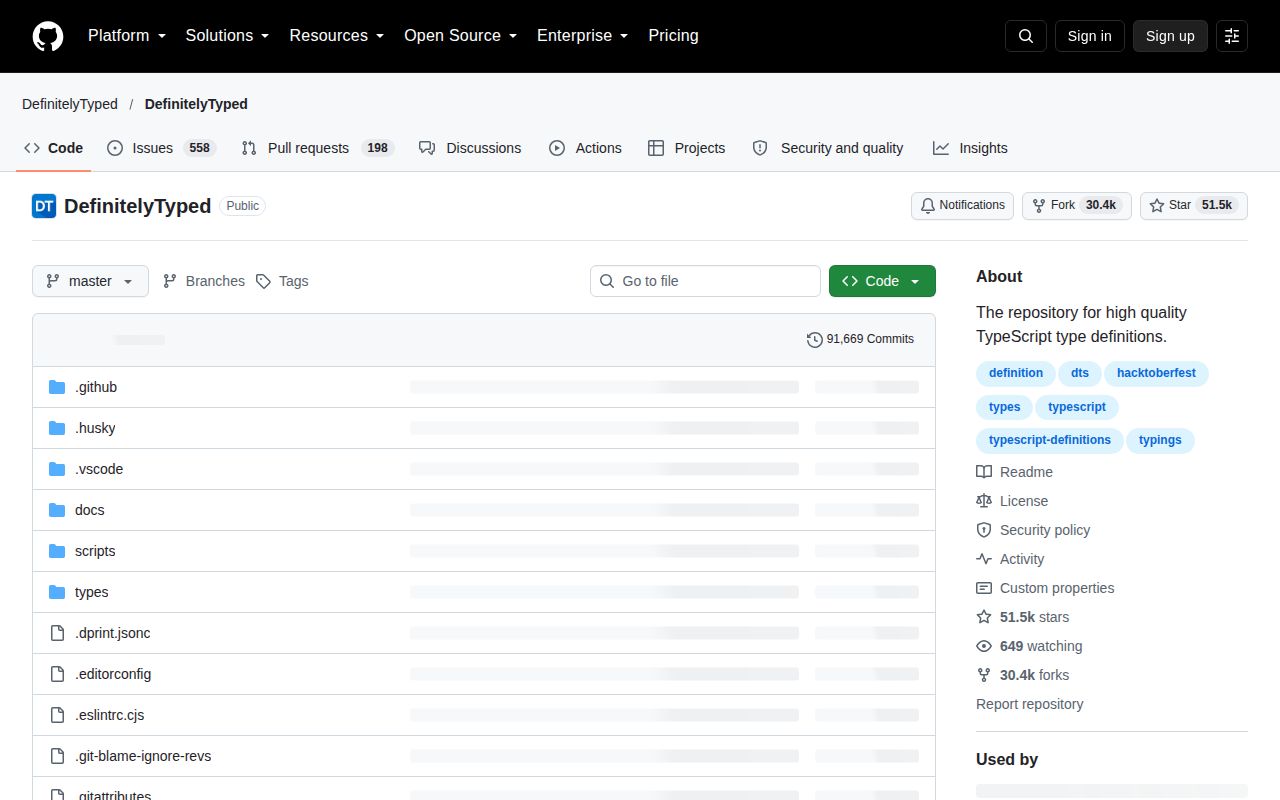
Task: Open the Discussions tab
Action: 470,148
